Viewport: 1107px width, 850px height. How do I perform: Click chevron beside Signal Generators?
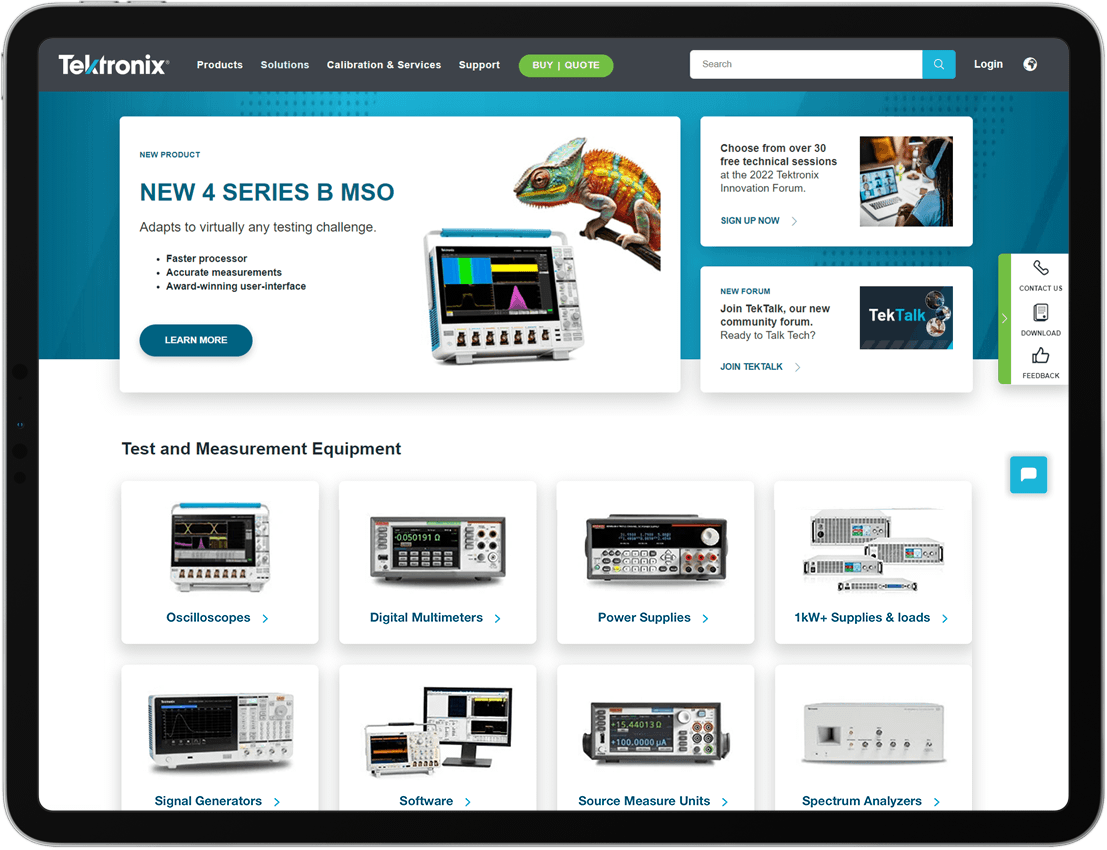coord(277,802)
